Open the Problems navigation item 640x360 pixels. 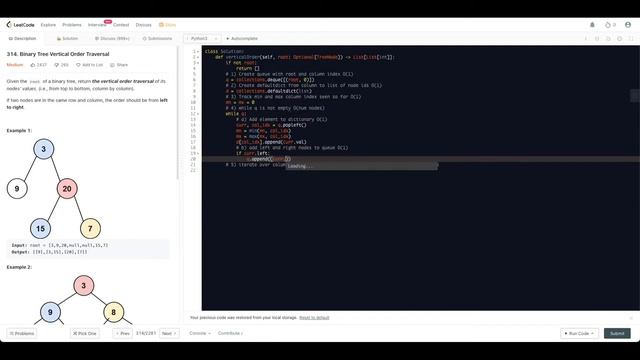[72, 25]
